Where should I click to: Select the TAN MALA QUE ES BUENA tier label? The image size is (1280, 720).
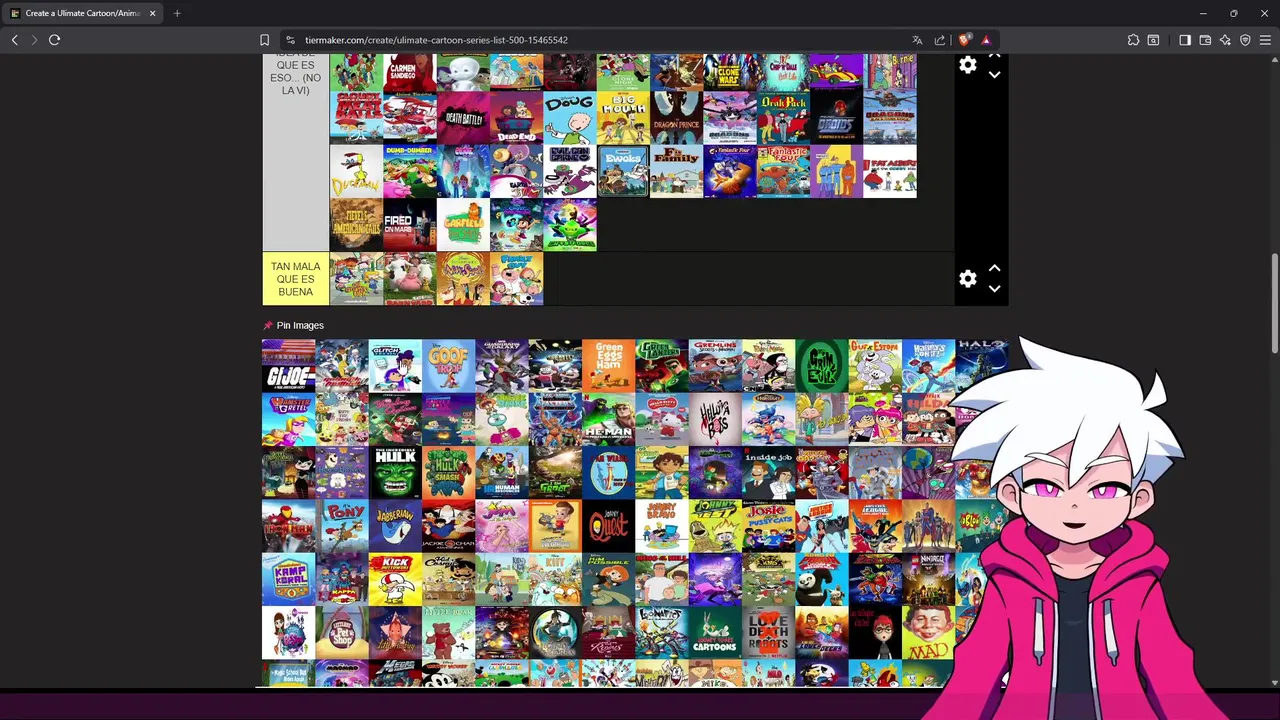(295, 279)
